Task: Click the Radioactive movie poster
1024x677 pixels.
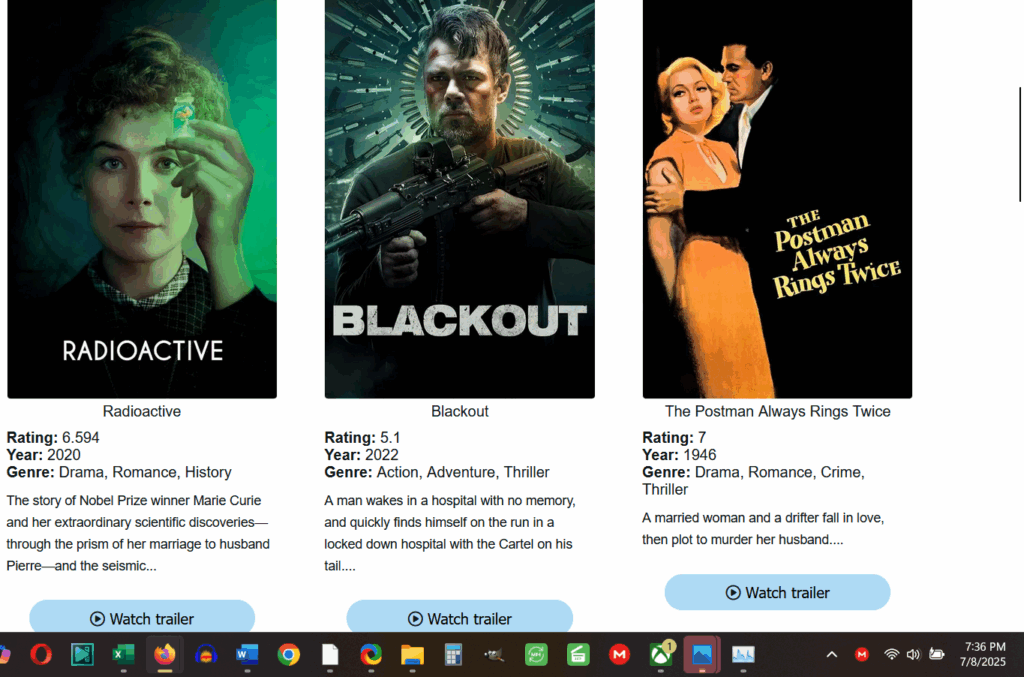Action: [x=142, y=198]
